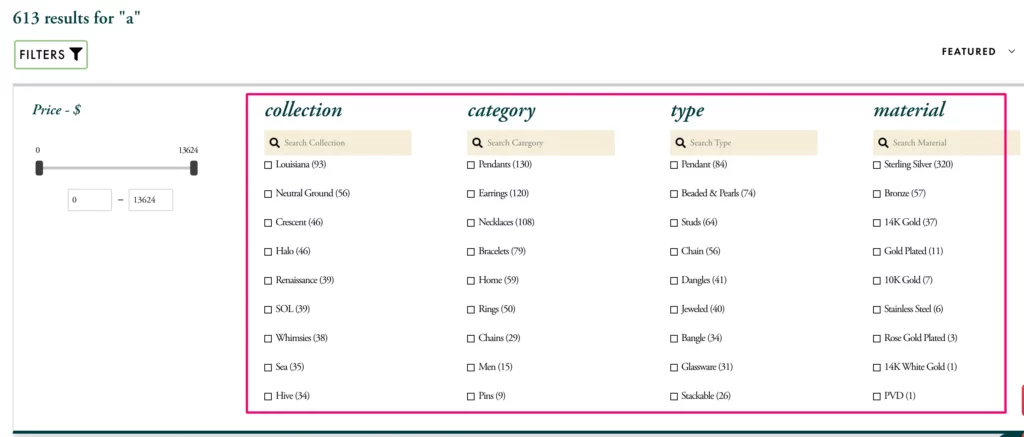Click the magnifier icon in Search Material
This screenshot has width=1024, height=437.
coord(883,143)
